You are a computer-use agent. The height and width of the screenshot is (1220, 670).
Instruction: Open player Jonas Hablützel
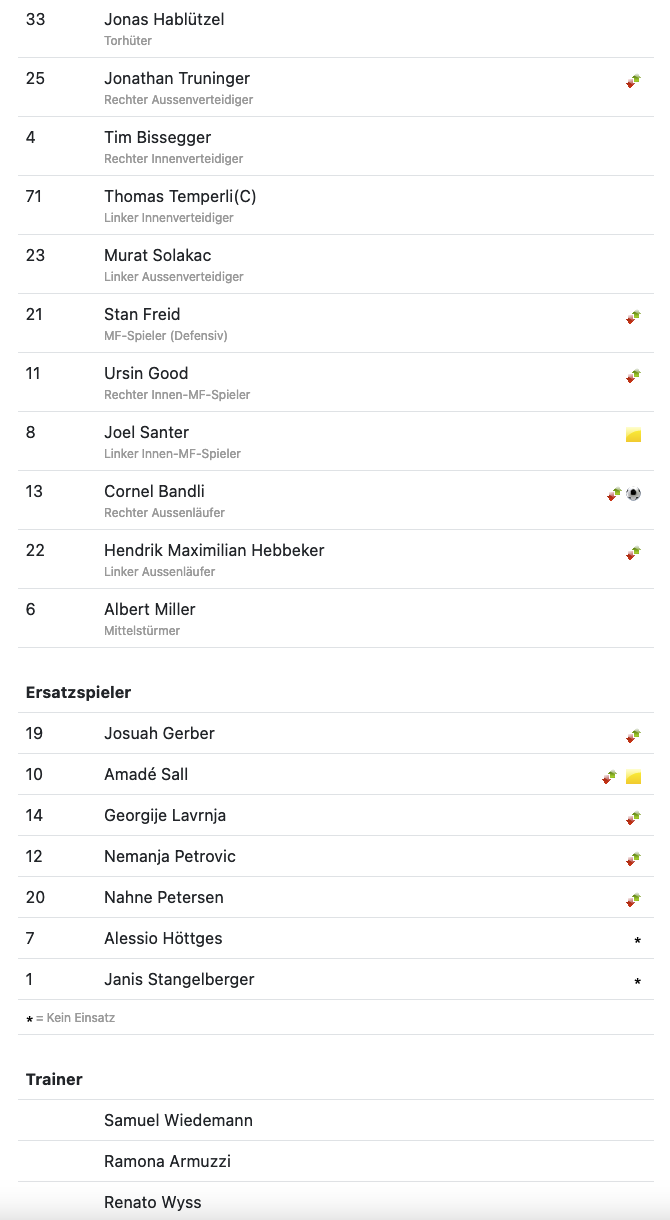[336, 28]
